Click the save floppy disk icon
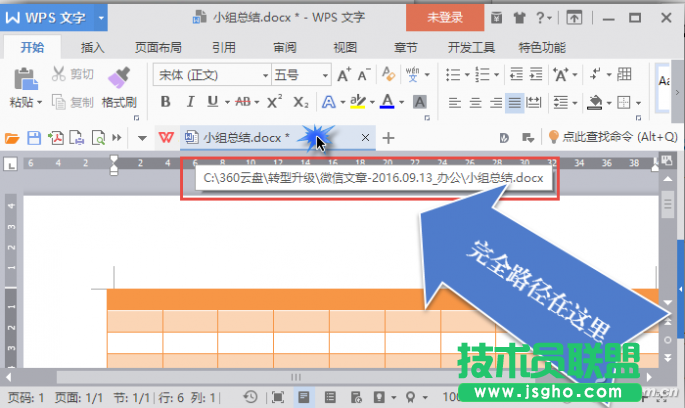This screenshot has width=685, height=408. [x=34, y=138]
